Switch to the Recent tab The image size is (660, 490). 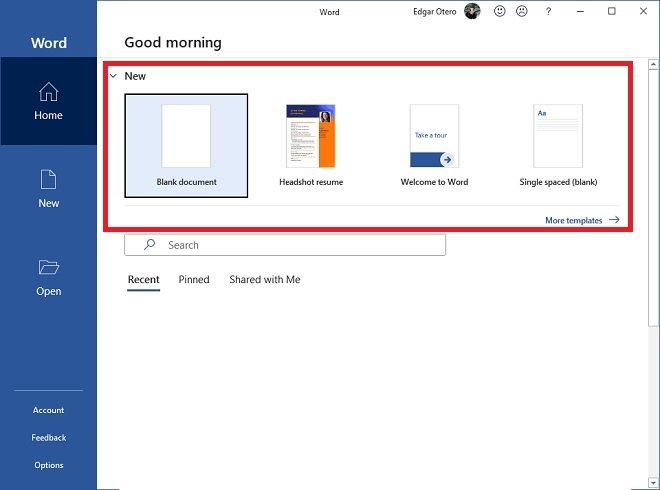144,280
